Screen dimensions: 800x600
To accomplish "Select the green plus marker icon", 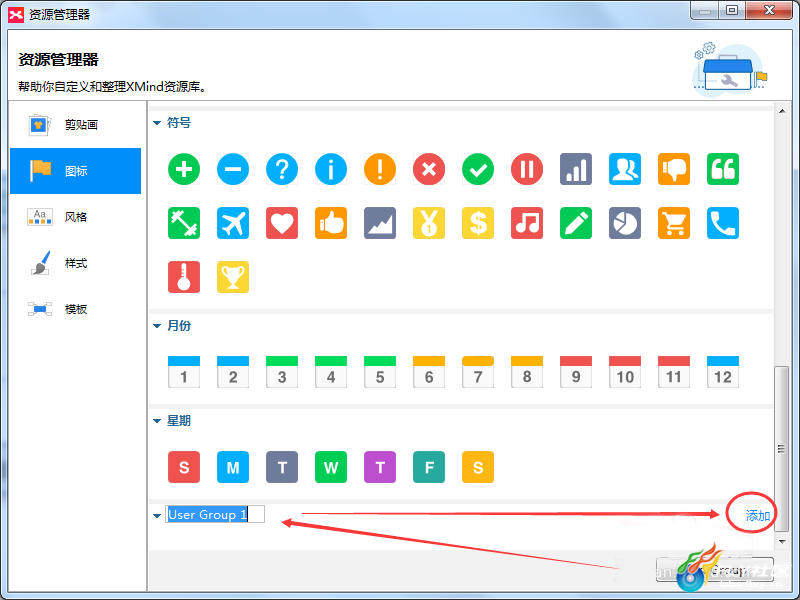I will (x=184, y=169).
